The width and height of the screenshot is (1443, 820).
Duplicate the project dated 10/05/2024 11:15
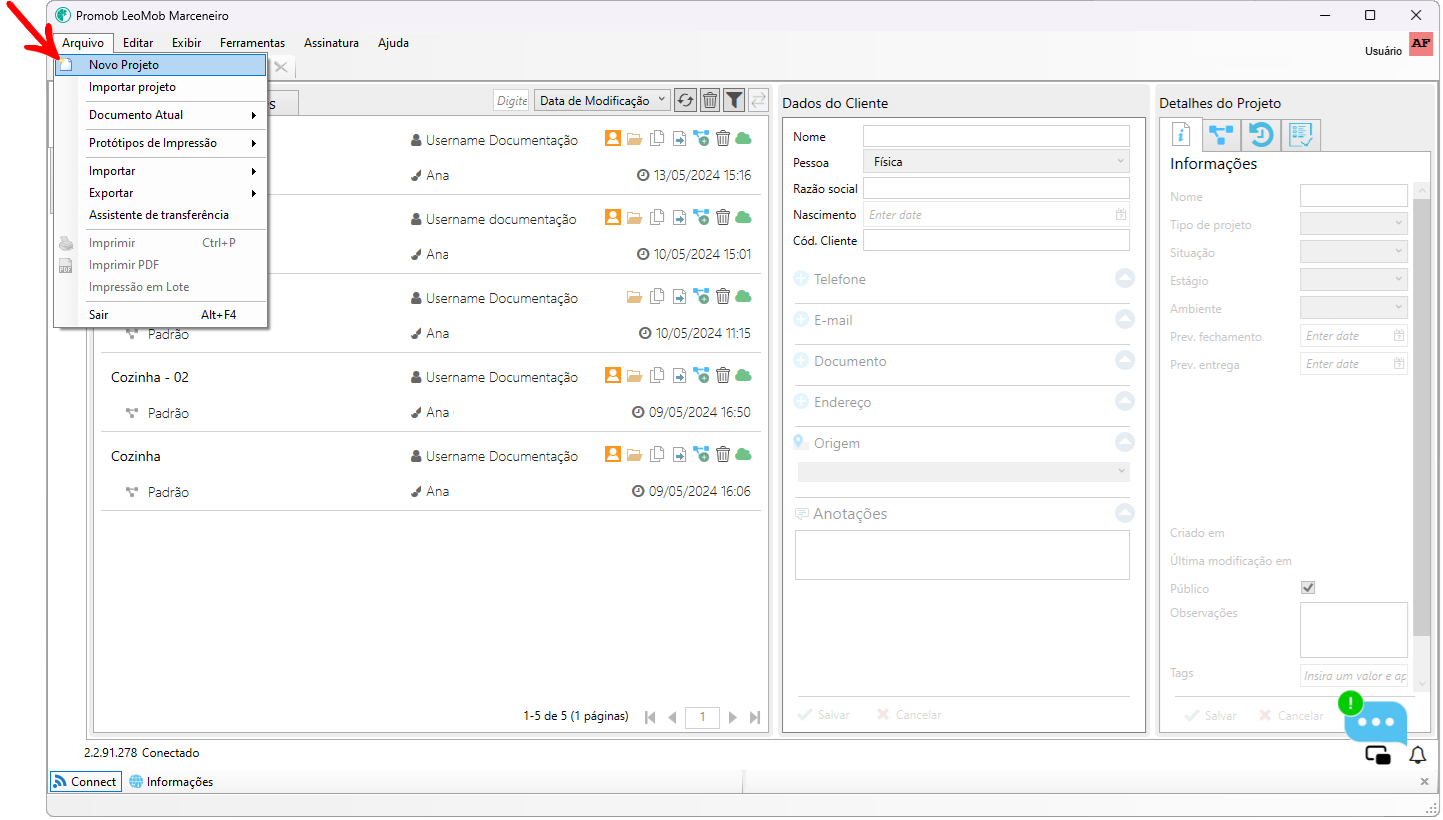point(657,297)
